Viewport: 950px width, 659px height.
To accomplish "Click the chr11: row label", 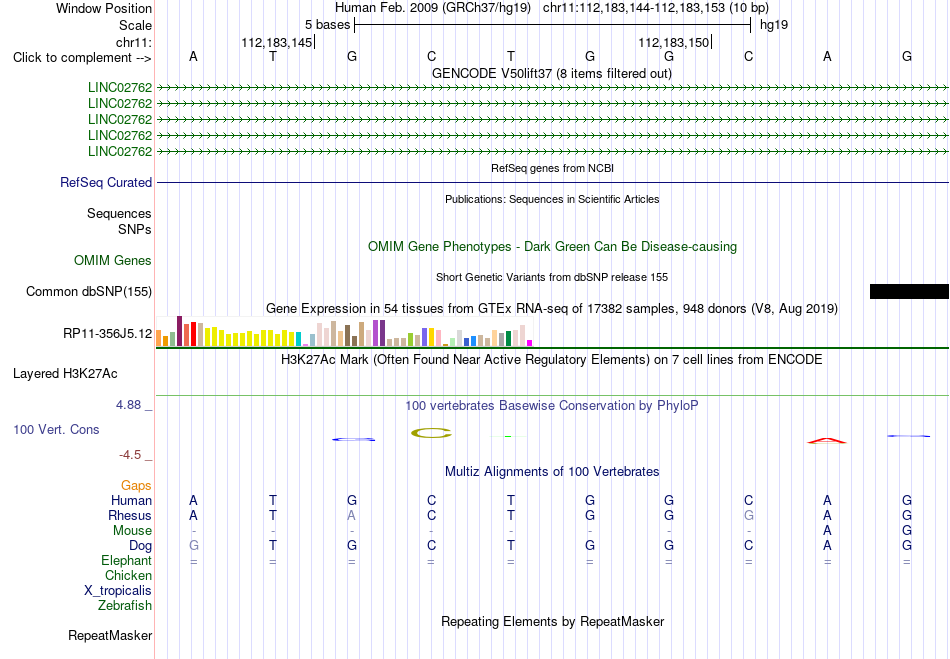I will [134, 42].
